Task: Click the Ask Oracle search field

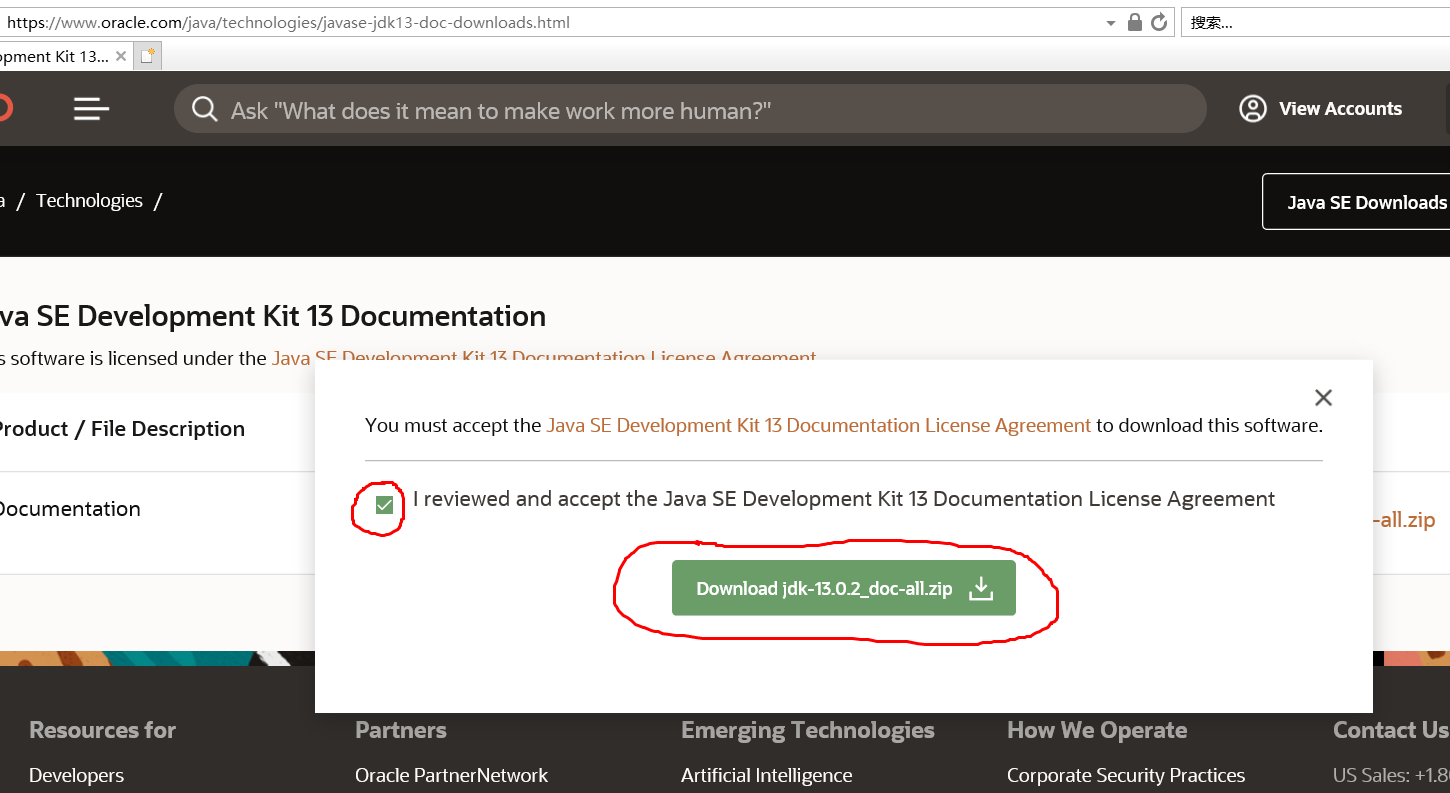Action: pyautogui.click(x=690, y=109)
